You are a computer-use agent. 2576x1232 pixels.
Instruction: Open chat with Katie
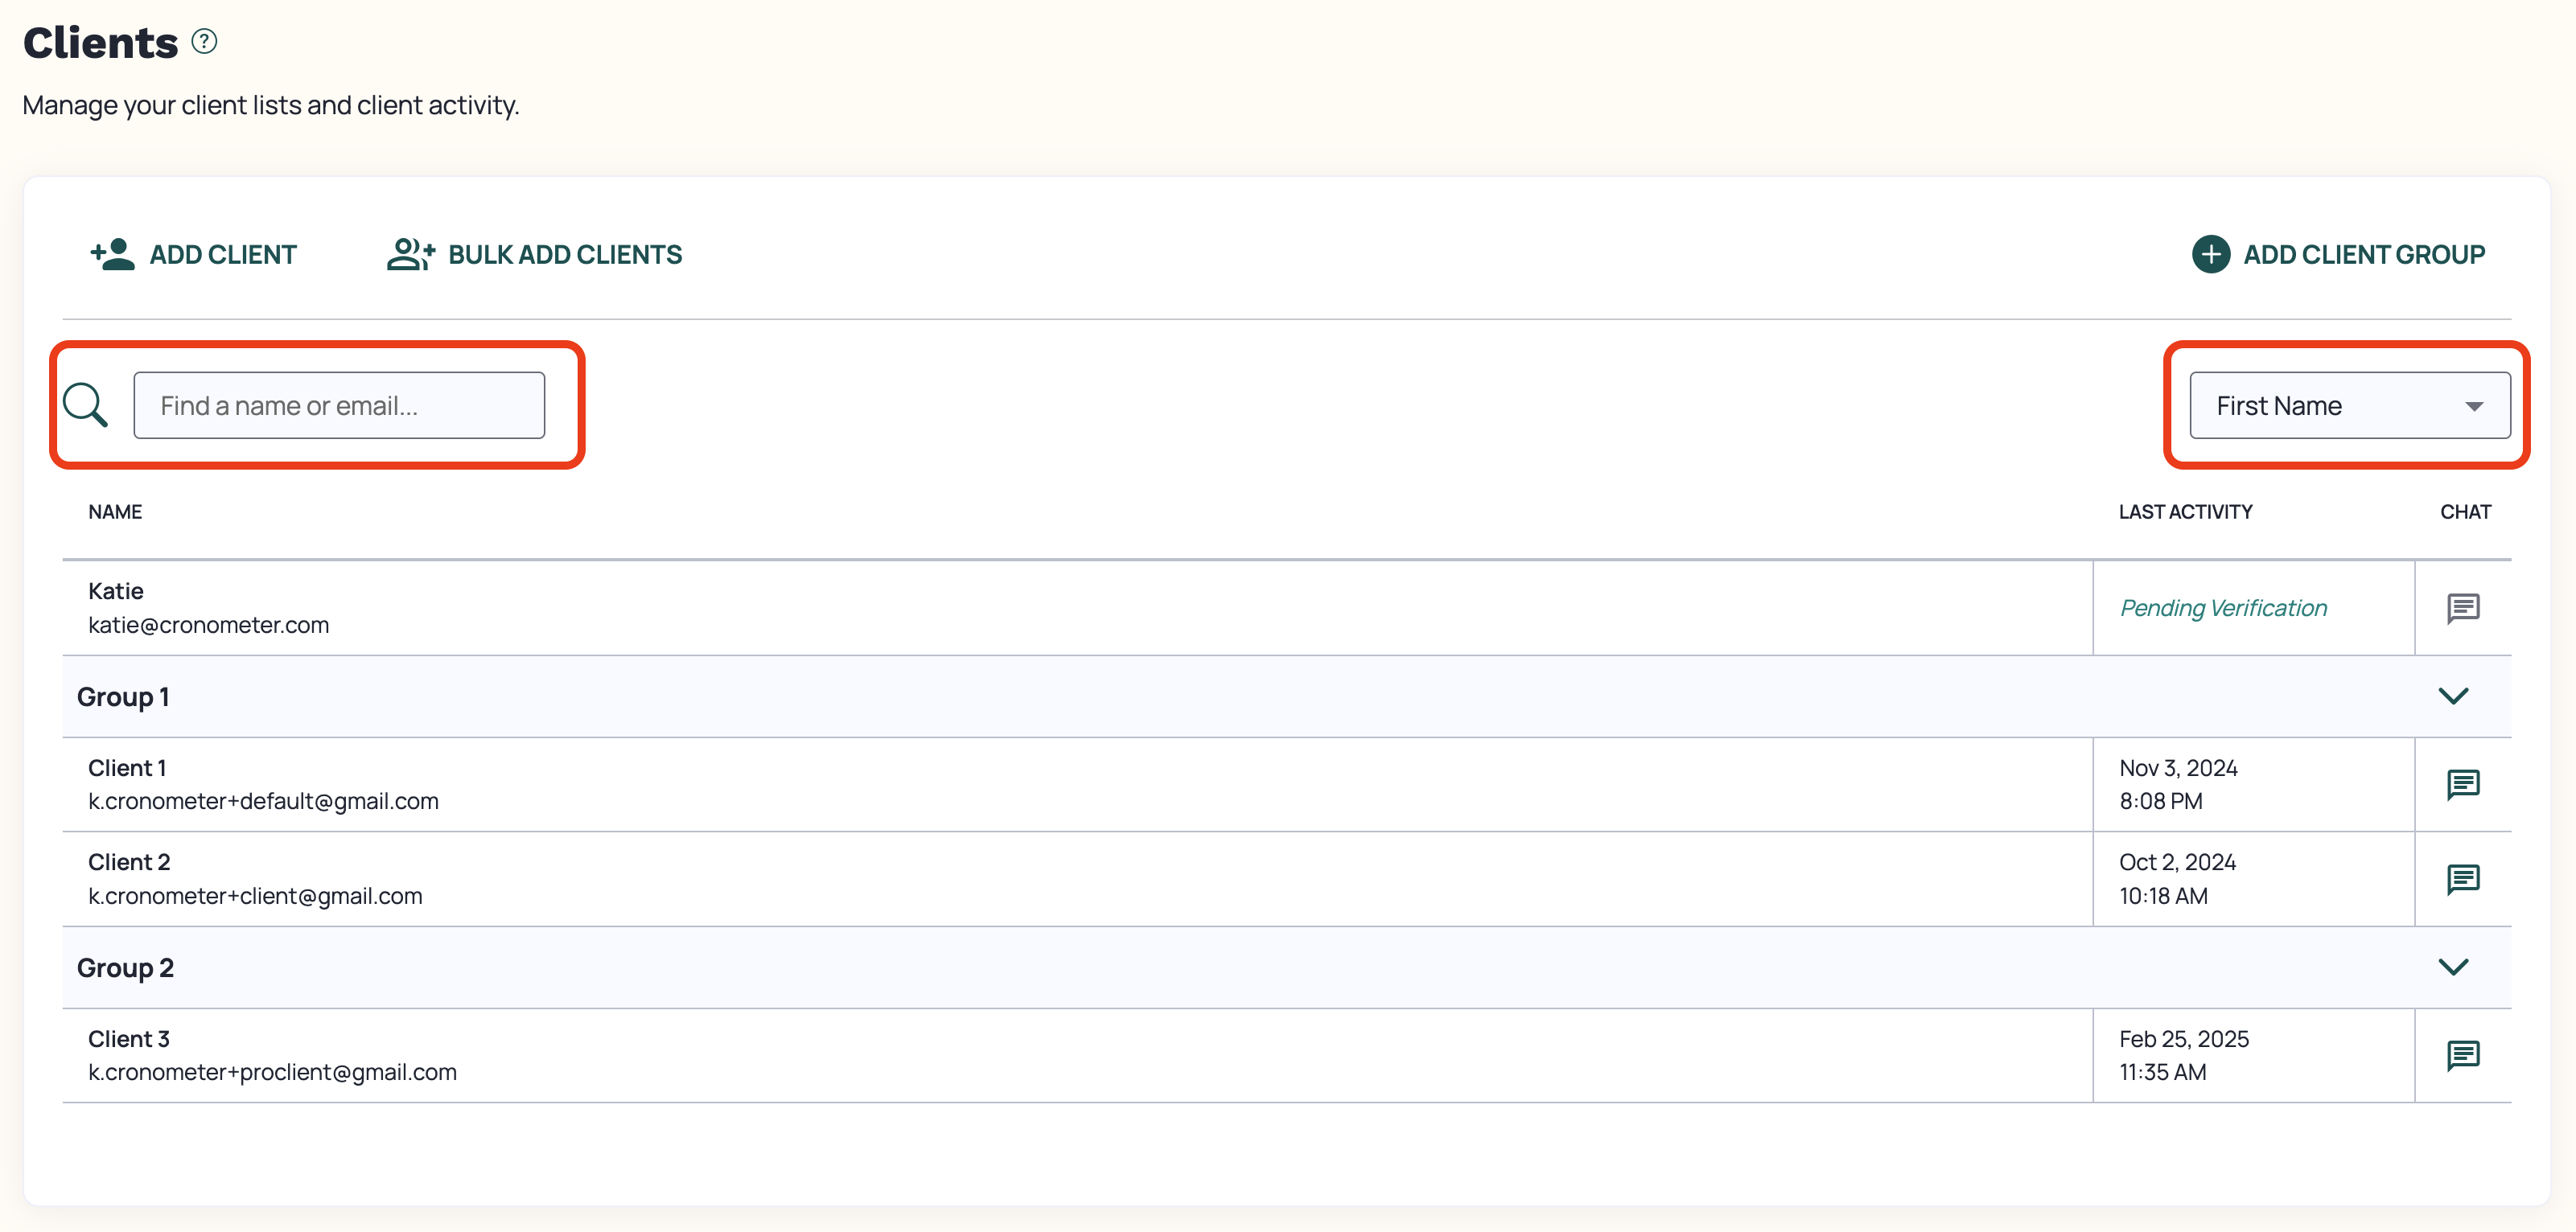point(2463,608)
